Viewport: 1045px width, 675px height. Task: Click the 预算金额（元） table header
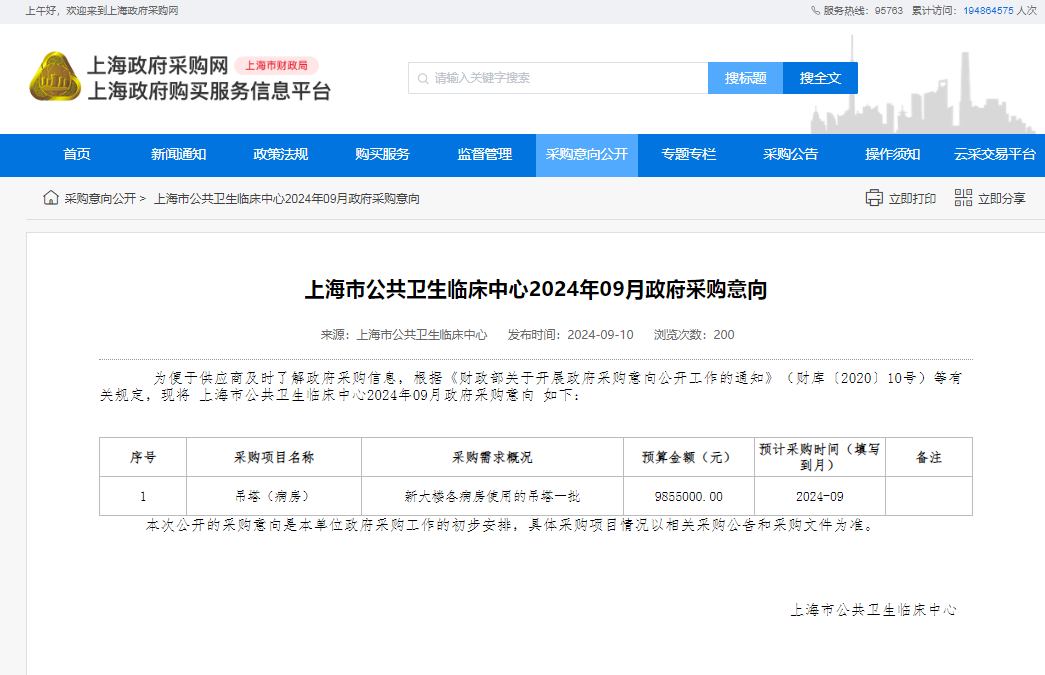[x=689, y=457]
